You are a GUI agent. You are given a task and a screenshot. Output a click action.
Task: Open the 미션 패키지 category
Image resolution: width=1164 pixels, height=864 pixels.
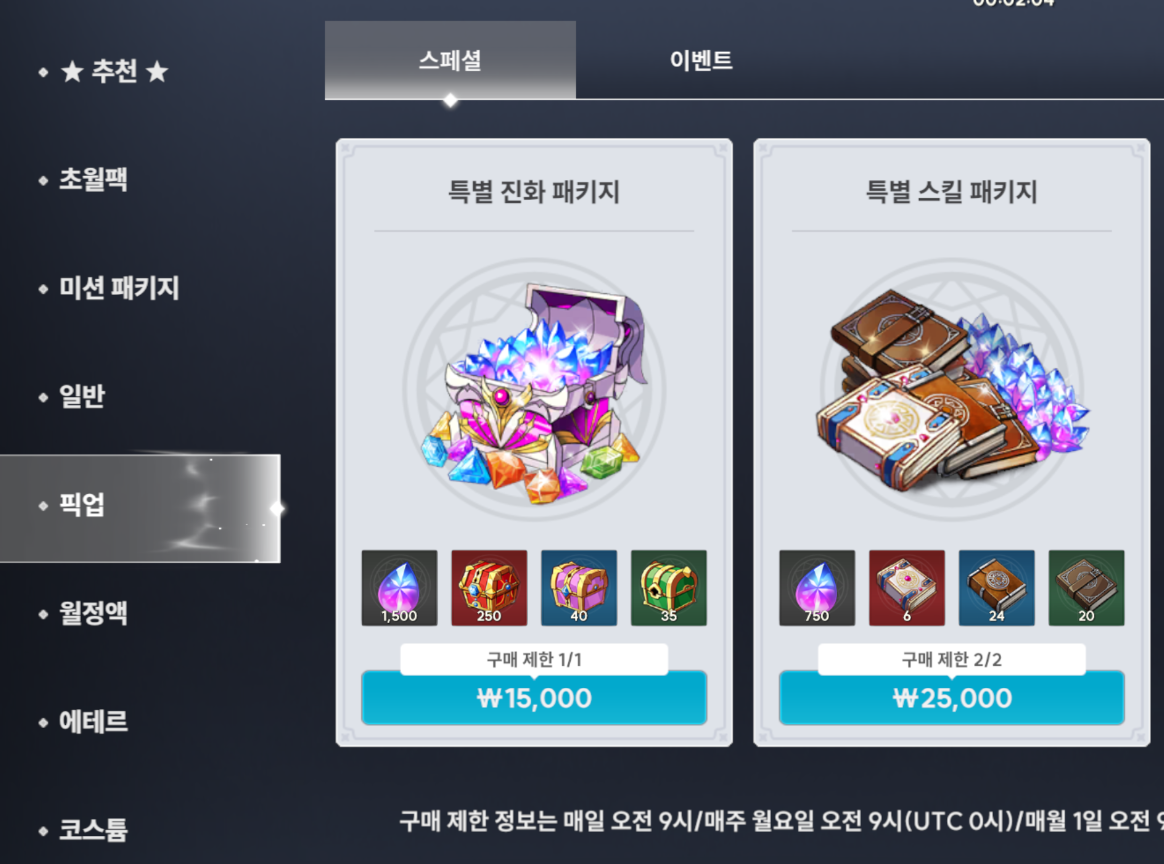(119, 288)
